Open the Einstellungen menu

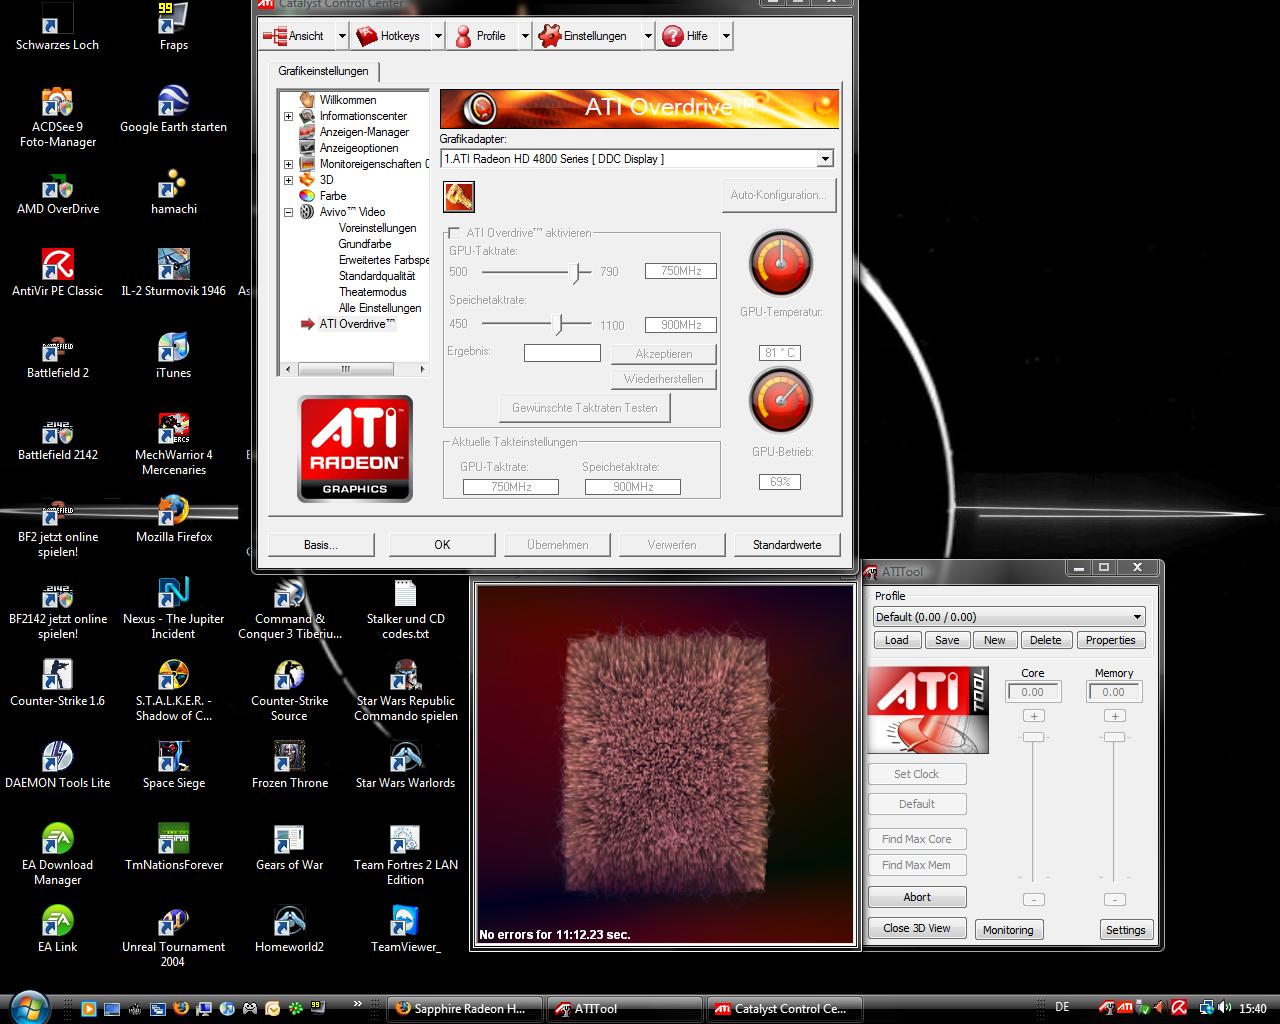[586, 36]
